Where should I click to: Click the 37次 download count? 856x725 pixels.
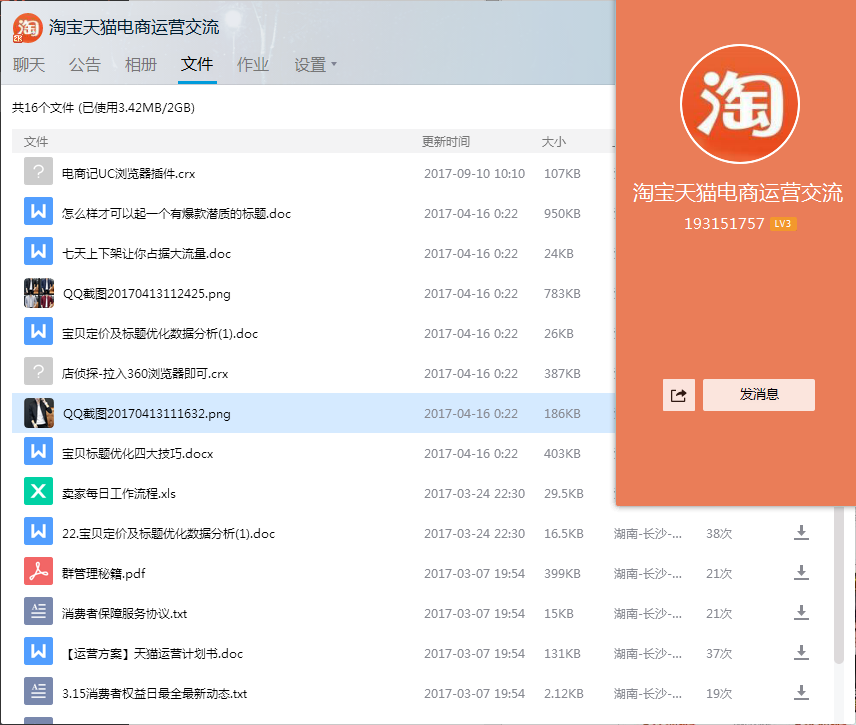click(719, 653)
